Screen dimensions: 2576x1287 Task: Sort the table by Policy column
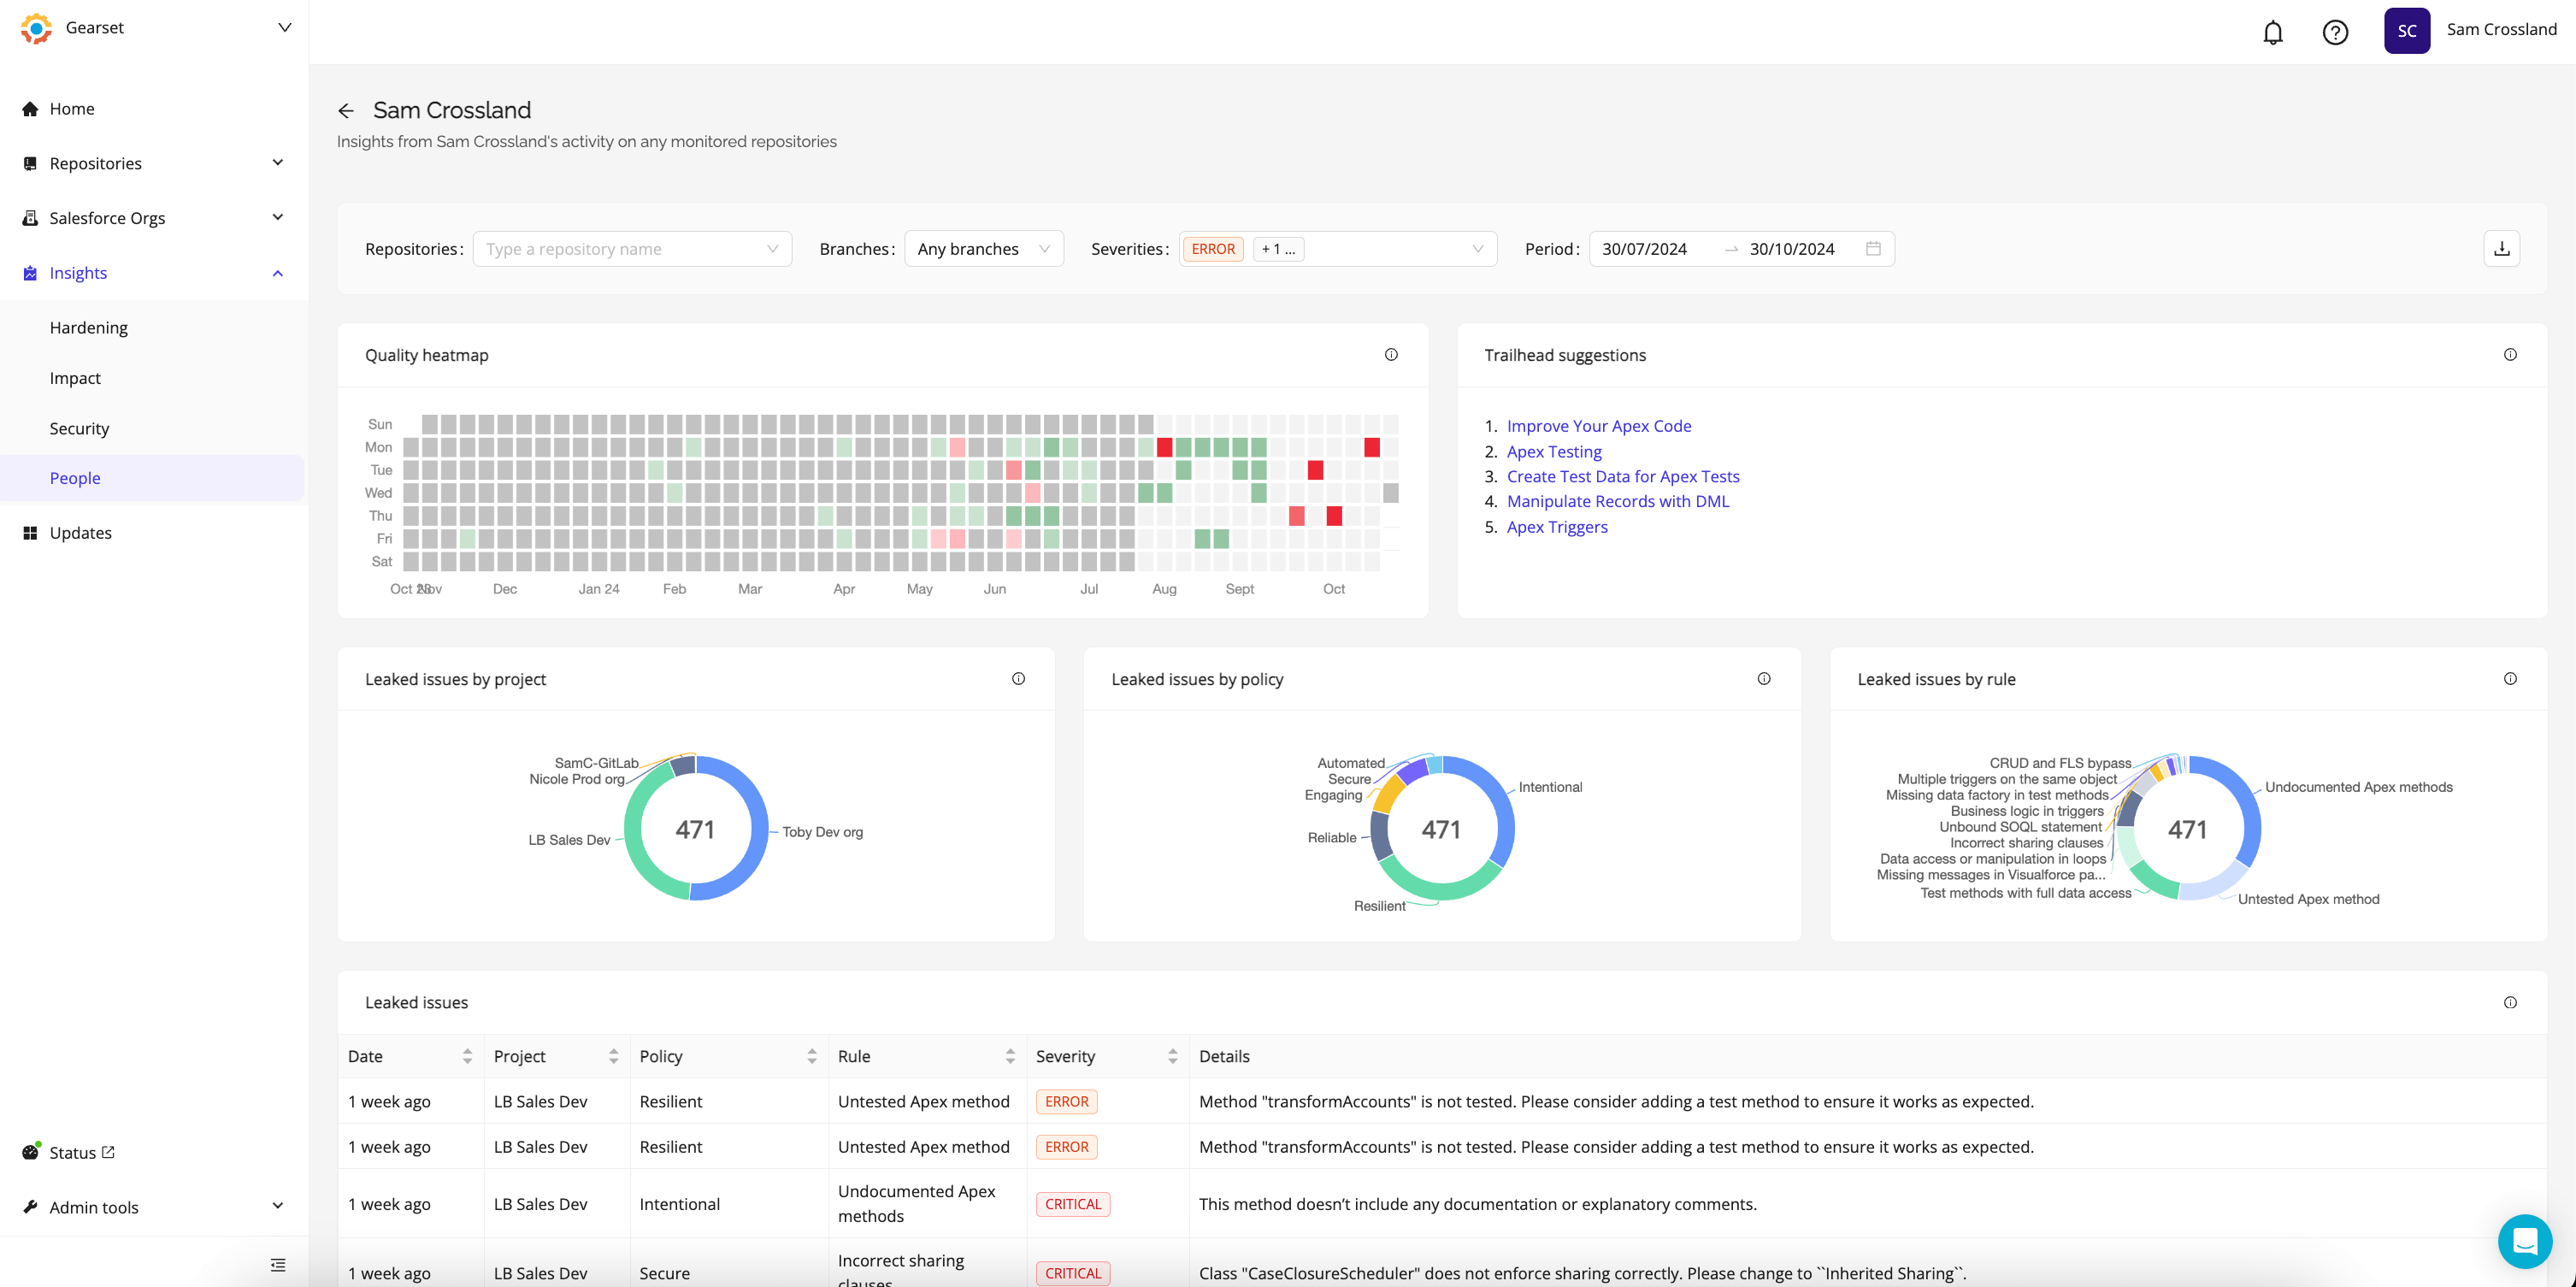(x=811, y=1056)
